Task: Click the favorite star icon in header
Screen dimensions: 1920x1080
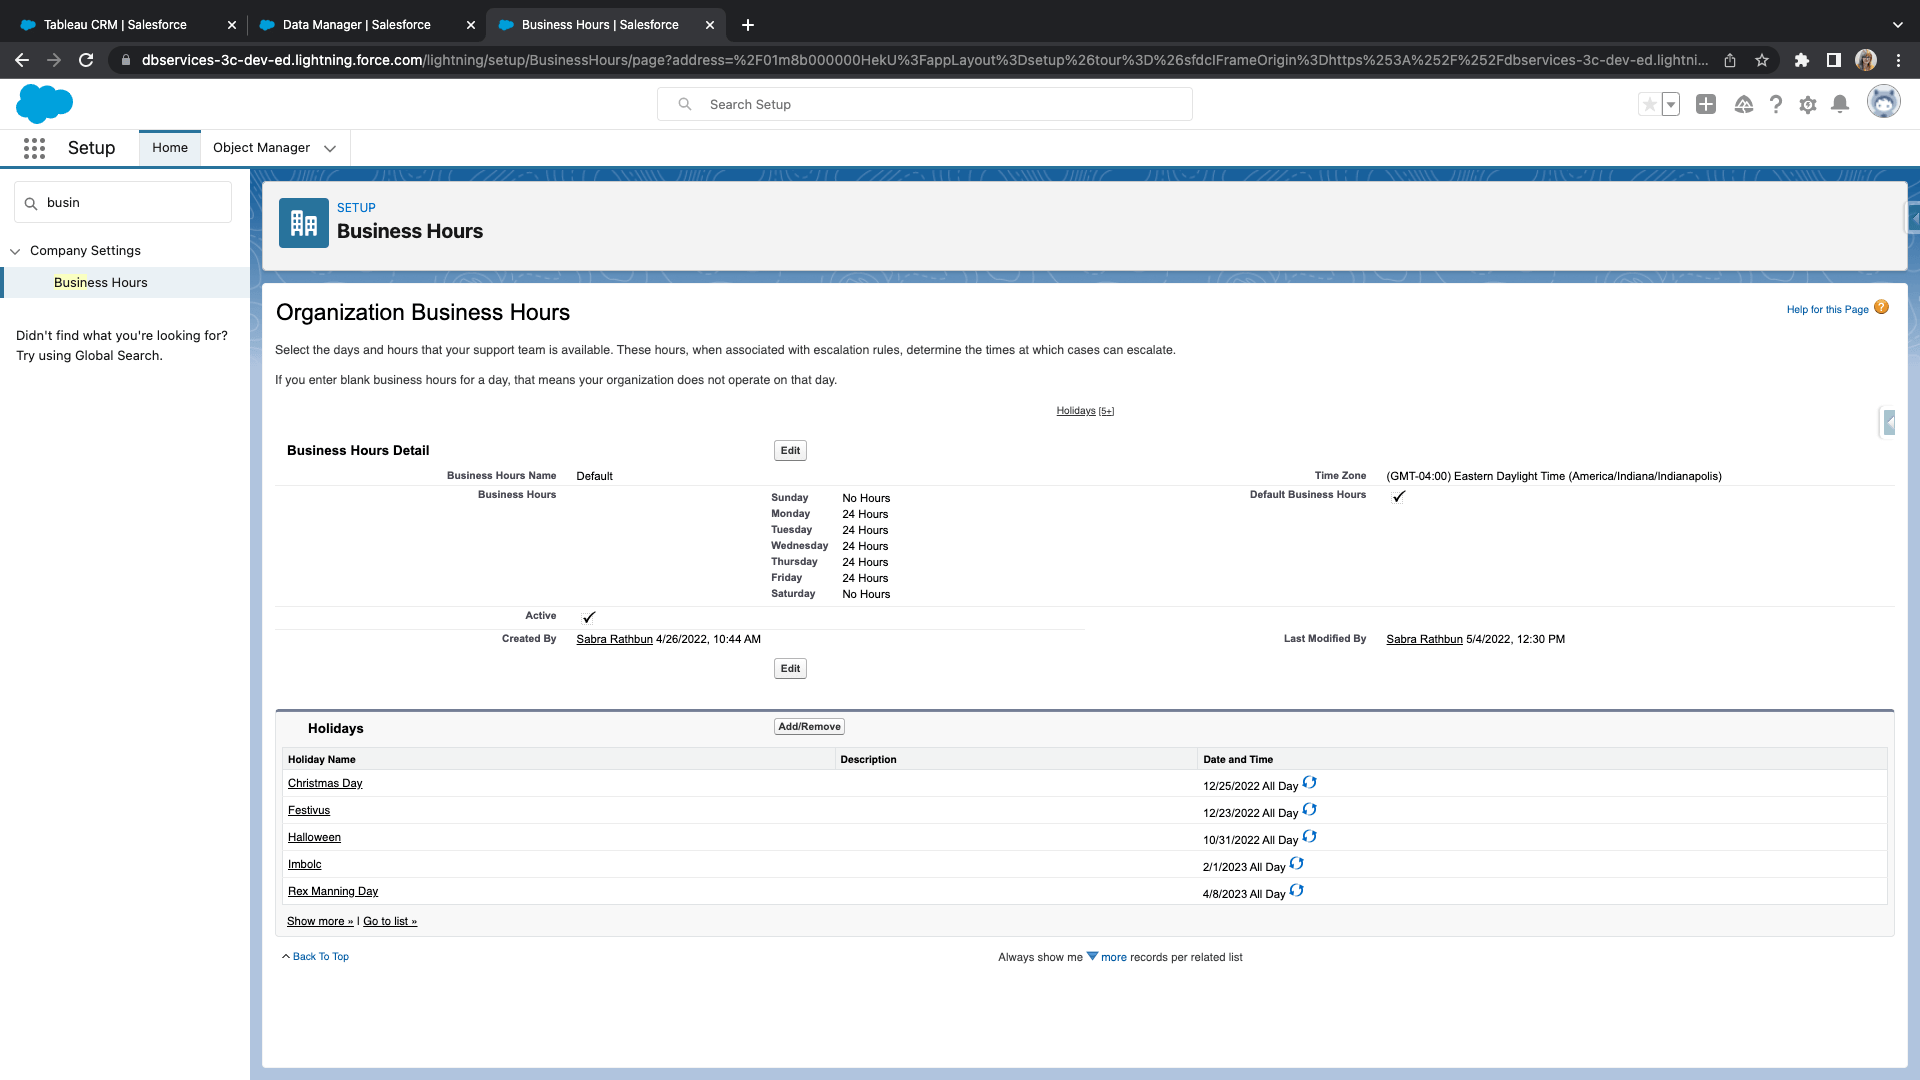Action: (1649, 104)
